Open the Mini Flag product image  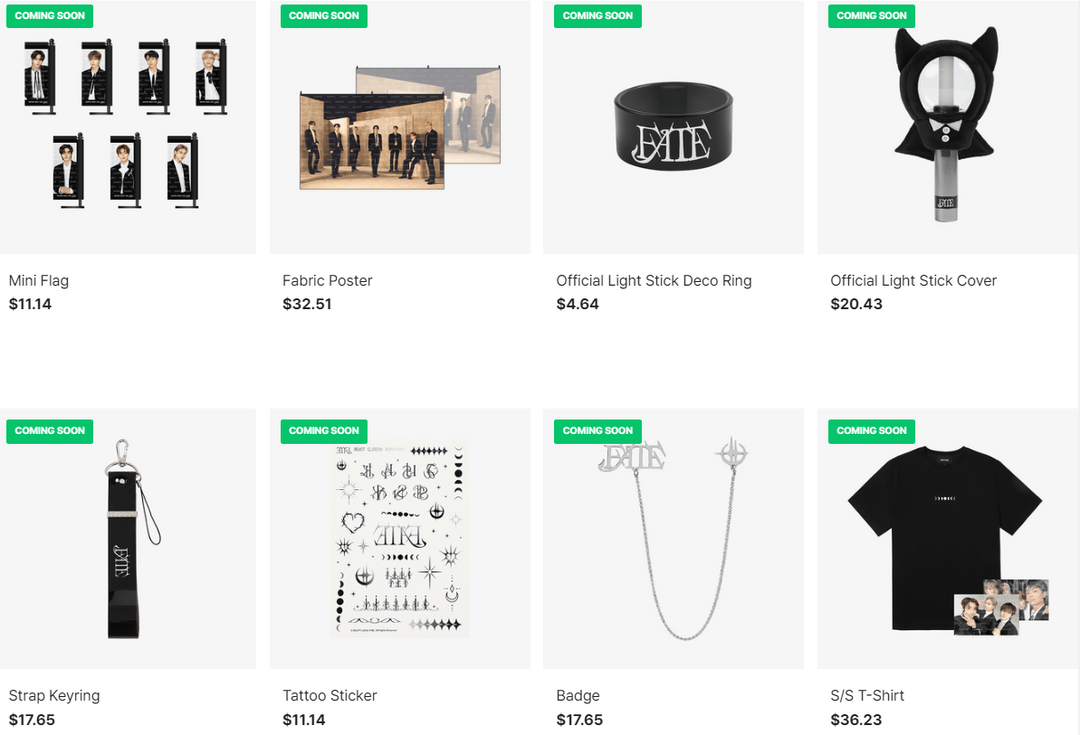coord(127,127)
